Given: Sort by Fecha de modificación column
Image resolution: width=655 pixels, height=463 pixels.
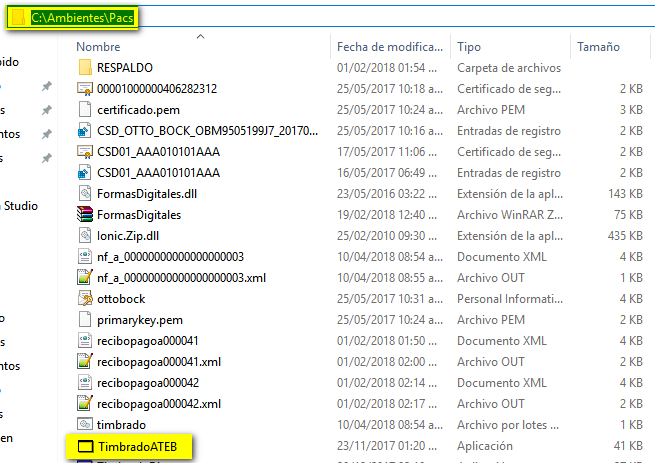Looking at the screenshot, I should click(390, 47).
